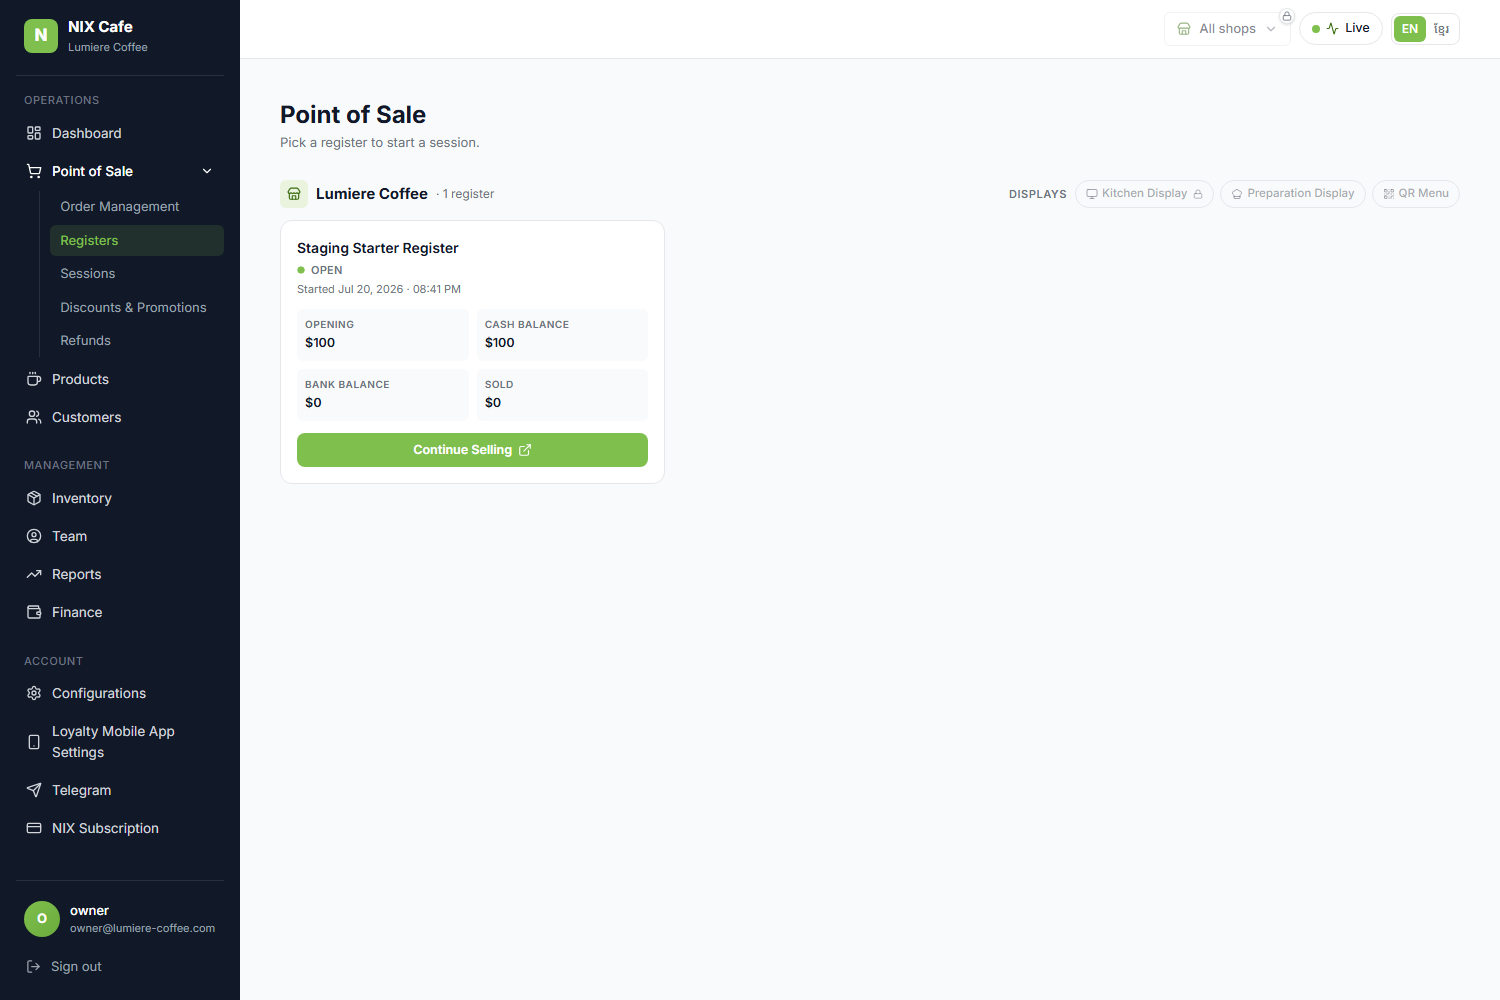Click the Lumiere Coffee shop icon
Image resolution: width=1500 pixels, height=1000 pixels.
point(294,194)
